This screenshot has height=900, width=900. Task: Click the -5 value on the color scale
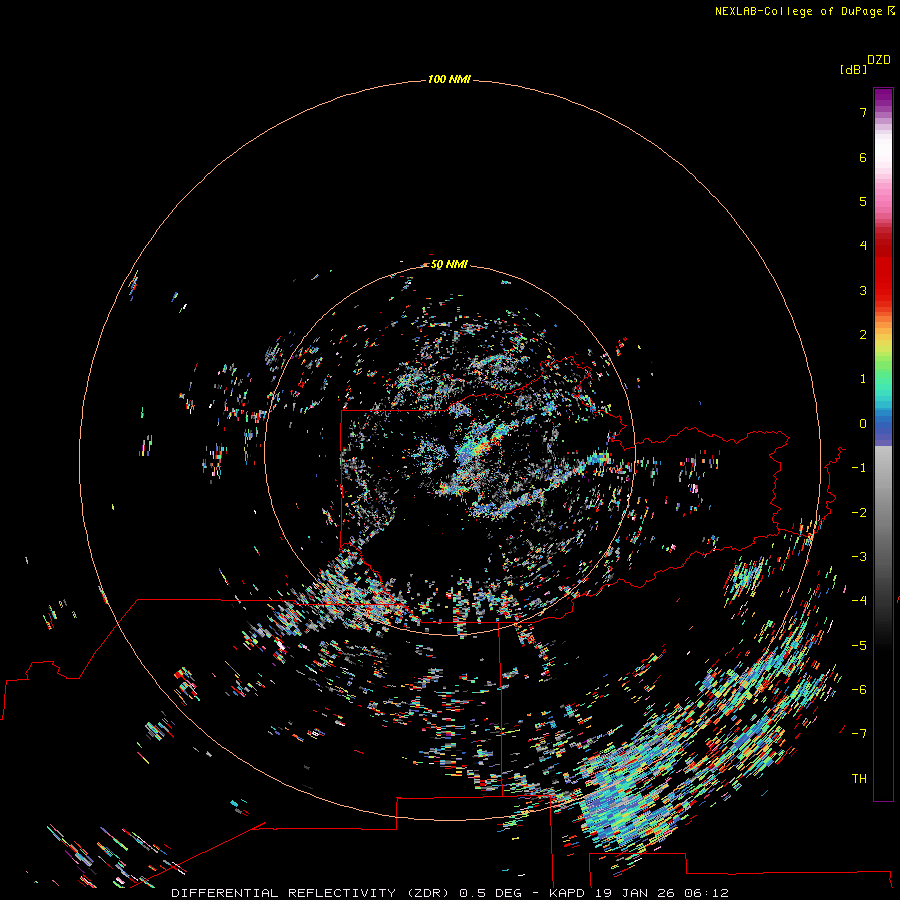859,646
